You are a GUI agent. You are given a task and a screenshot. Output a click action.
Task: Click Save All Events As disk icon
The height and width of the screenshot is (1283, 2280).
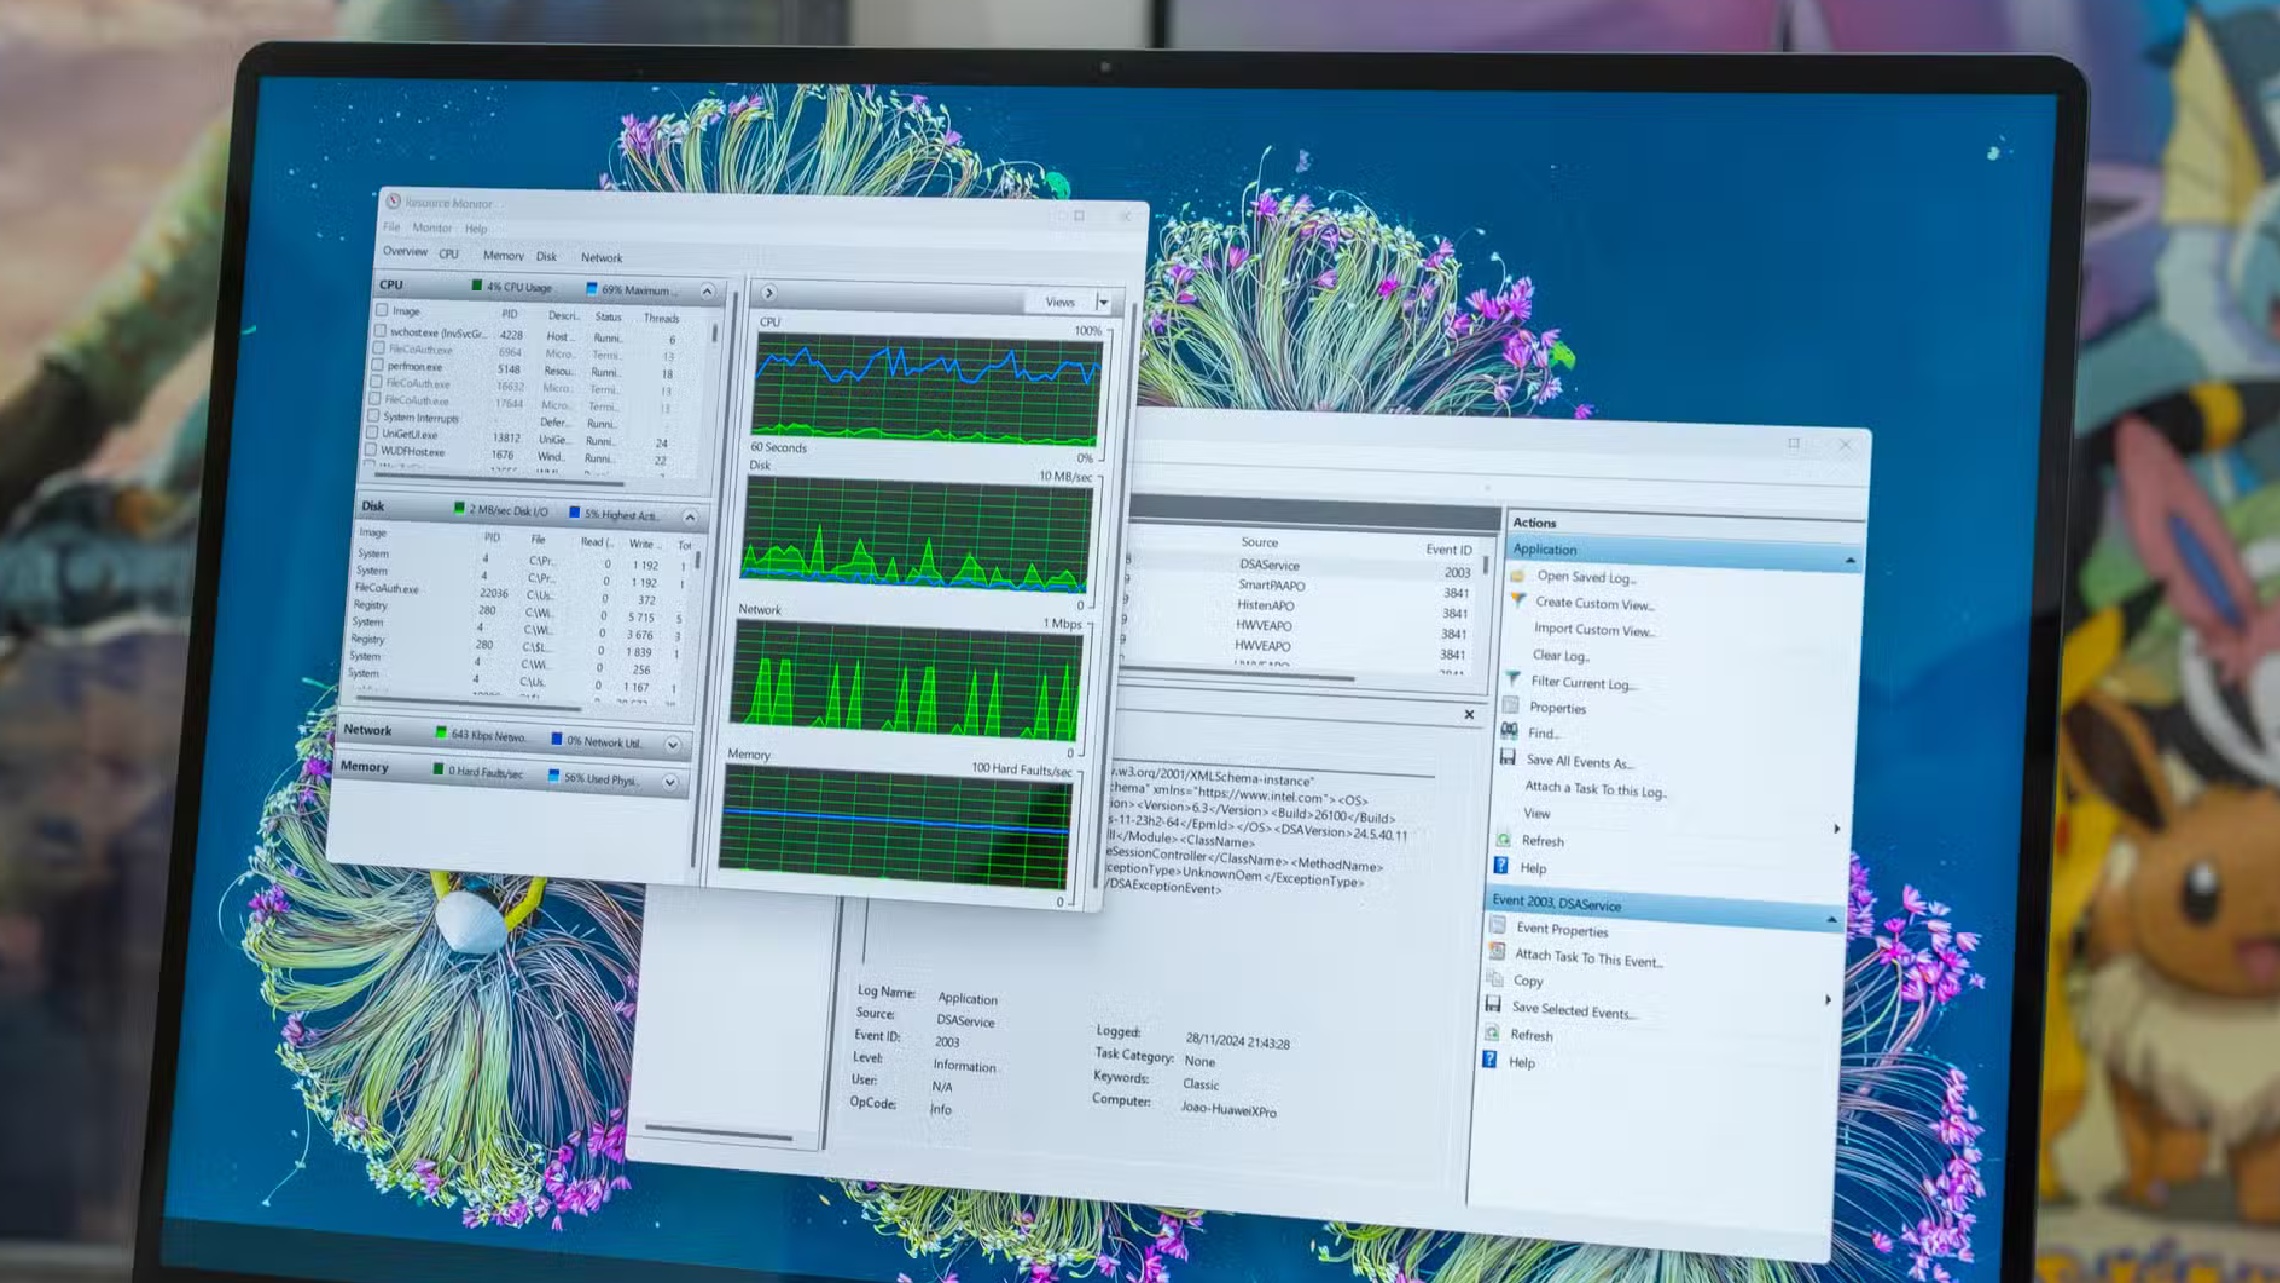tap(1507, 758)
